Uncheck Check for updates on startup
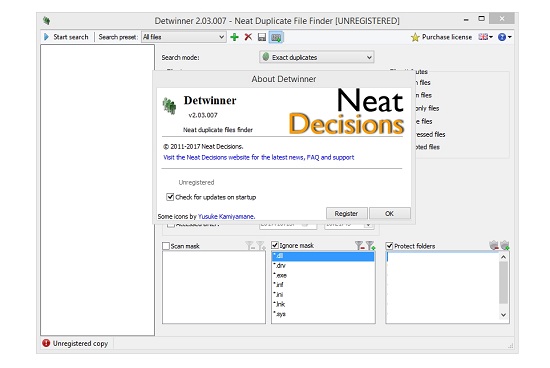The height and width of the screenshot is (368, 550). [170, 197]
